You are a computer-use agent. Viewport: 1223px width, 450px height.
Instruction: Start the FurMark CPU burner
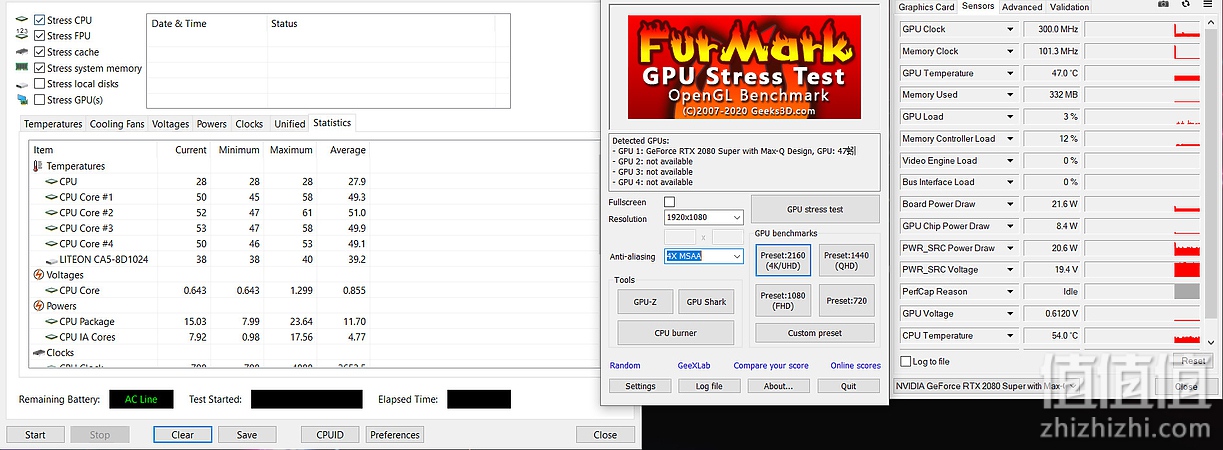pos(676,333)
